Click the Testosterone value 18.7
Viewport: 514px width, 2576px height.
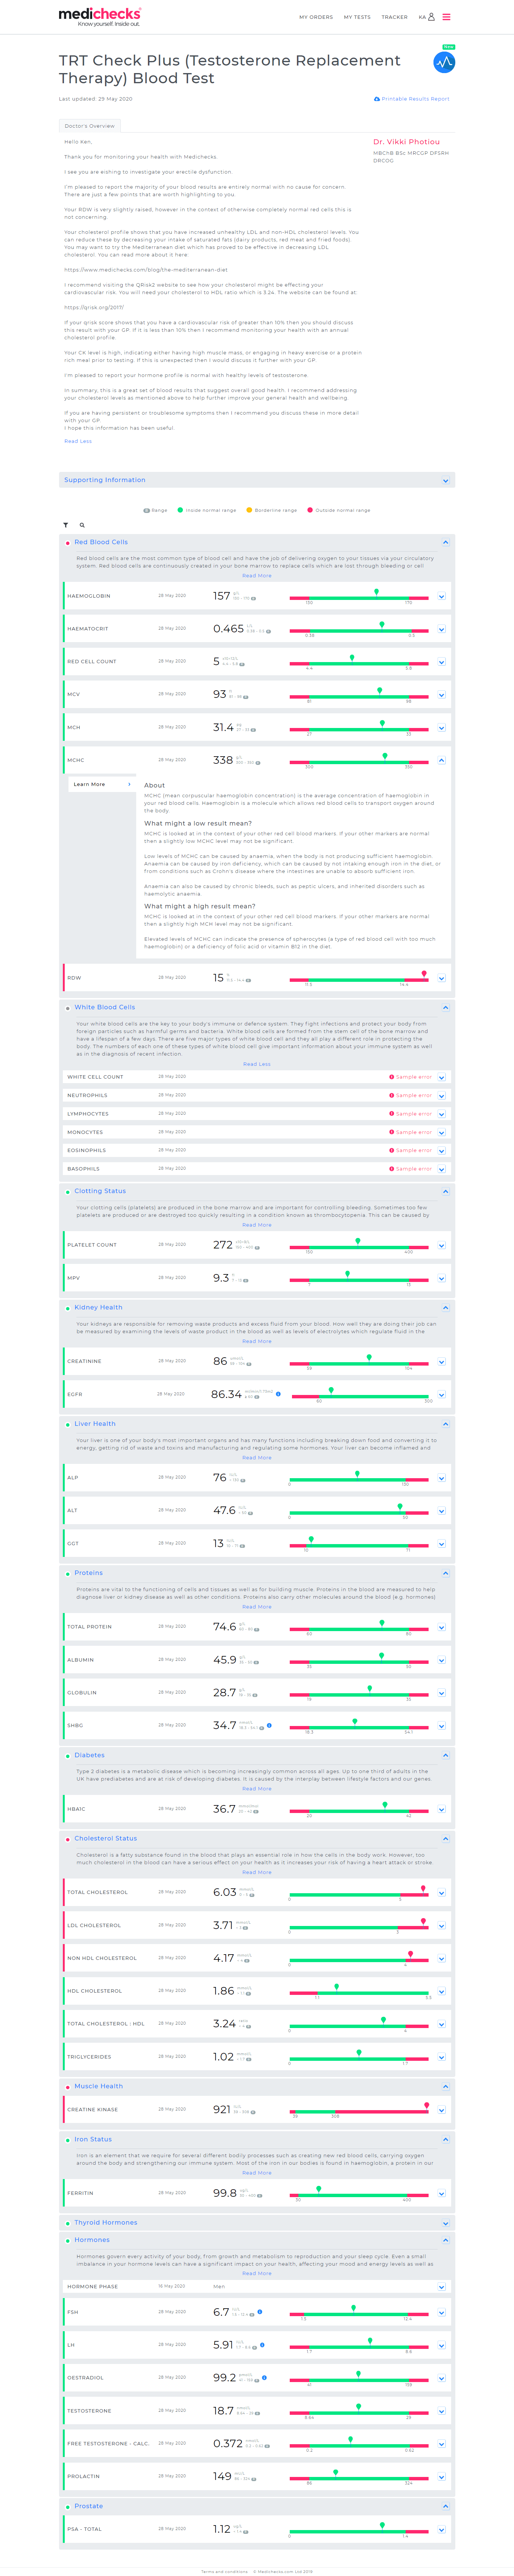click(x=223, y=2411)
